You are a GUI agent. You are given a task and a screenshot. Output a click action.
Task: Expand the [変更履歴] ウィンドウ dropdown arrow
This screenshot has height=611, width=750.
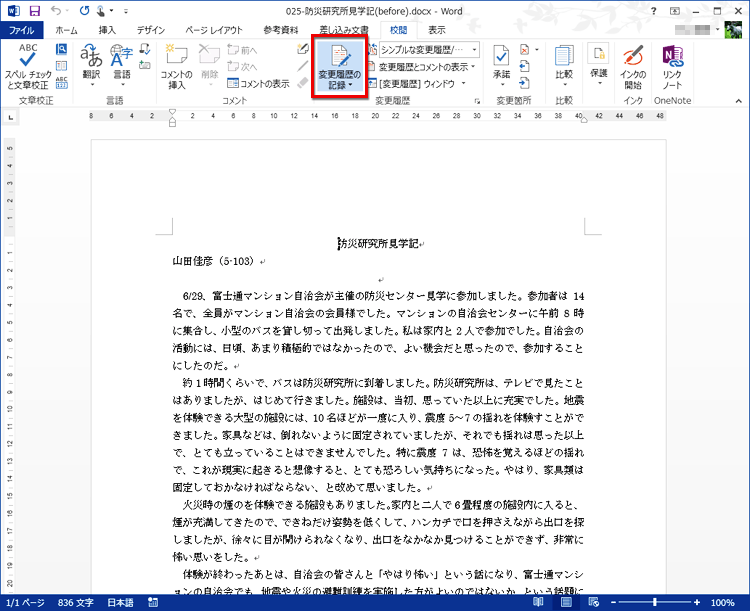pyautogui.click(x=463, y=83)
